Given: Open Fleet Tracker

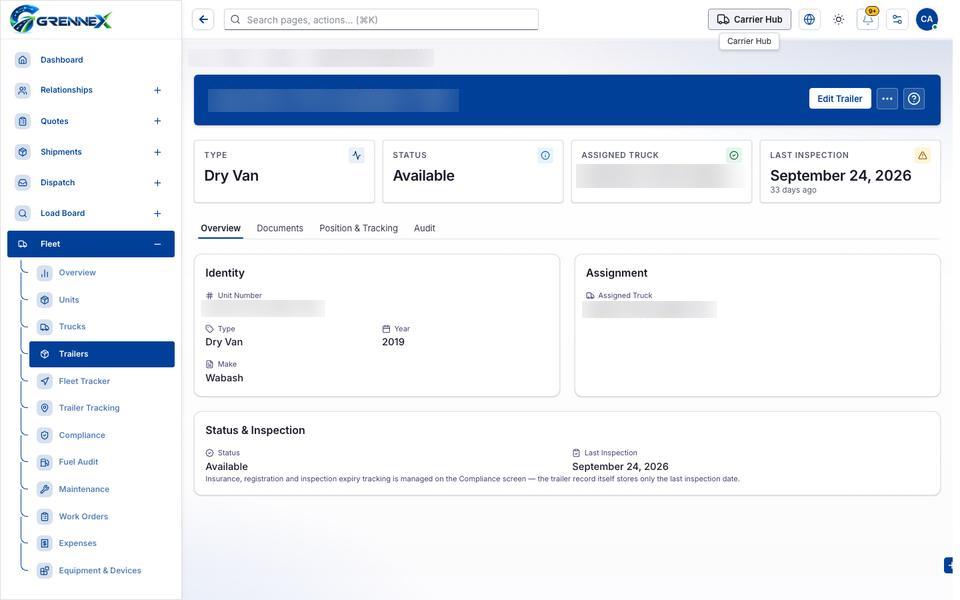Looking at the screenshot, I should tap(102, 381).
